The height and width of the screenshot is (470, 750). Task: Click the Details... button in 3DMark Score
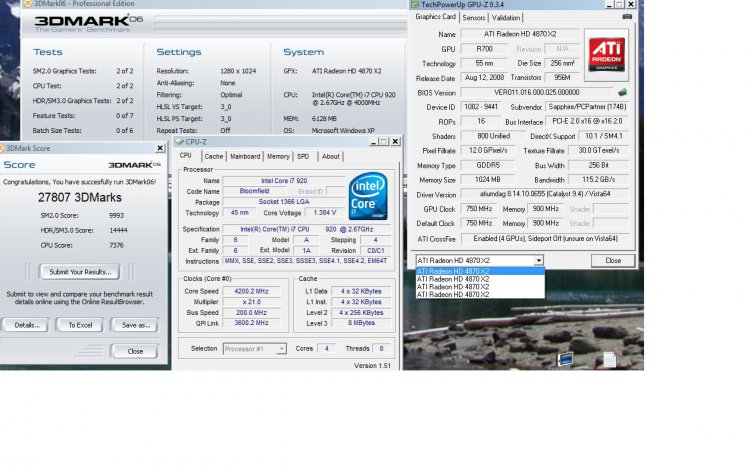pos(26,325)
